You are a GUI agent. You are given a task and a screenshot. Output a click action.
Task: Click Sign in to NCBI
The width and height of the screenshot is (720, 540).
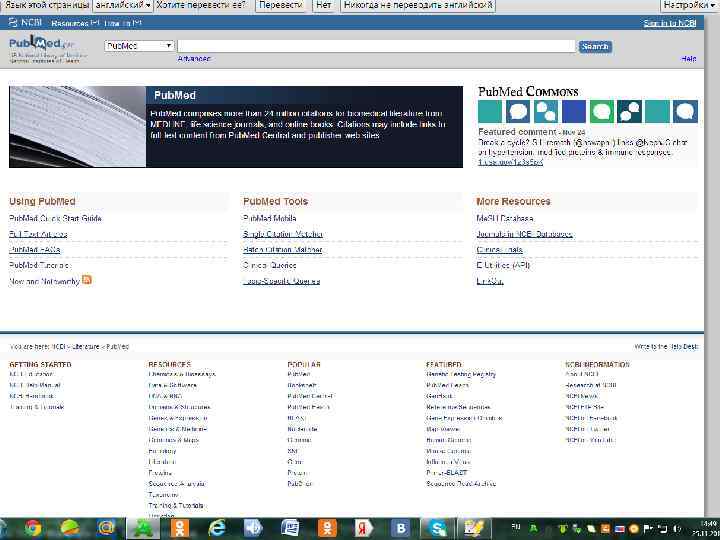click(669, 23)
